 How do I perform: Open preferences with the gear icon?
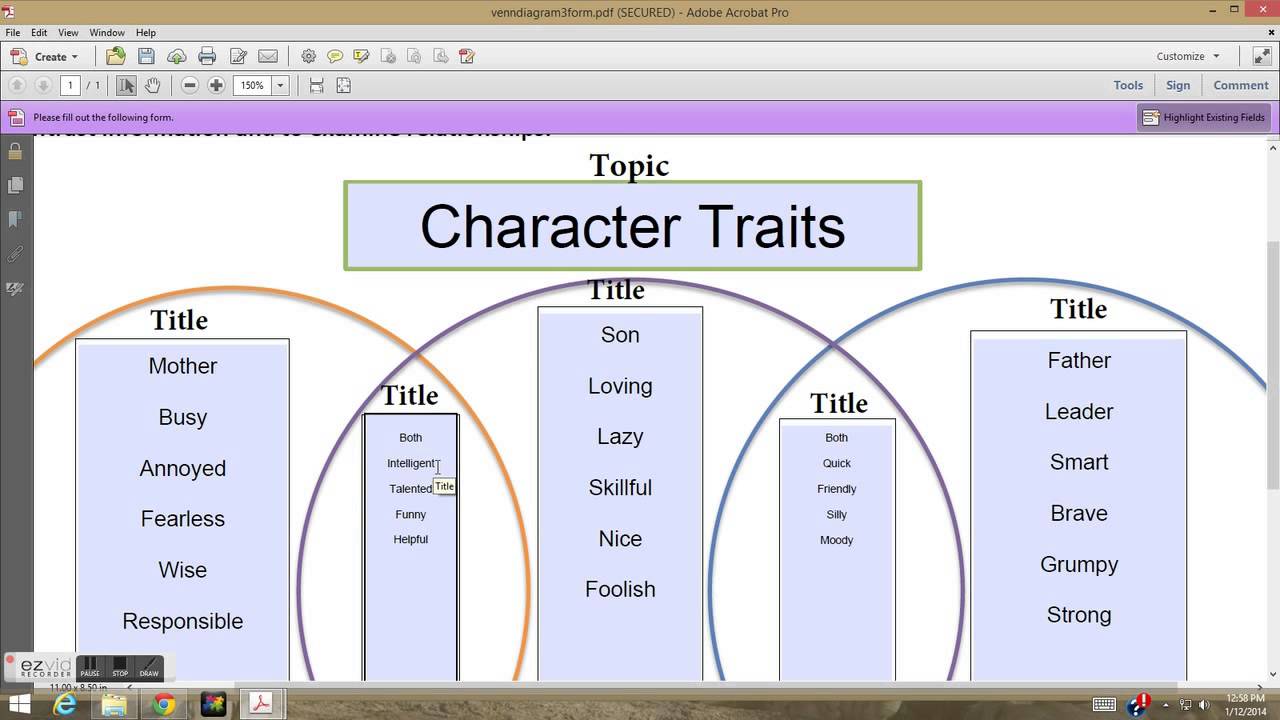308,57
